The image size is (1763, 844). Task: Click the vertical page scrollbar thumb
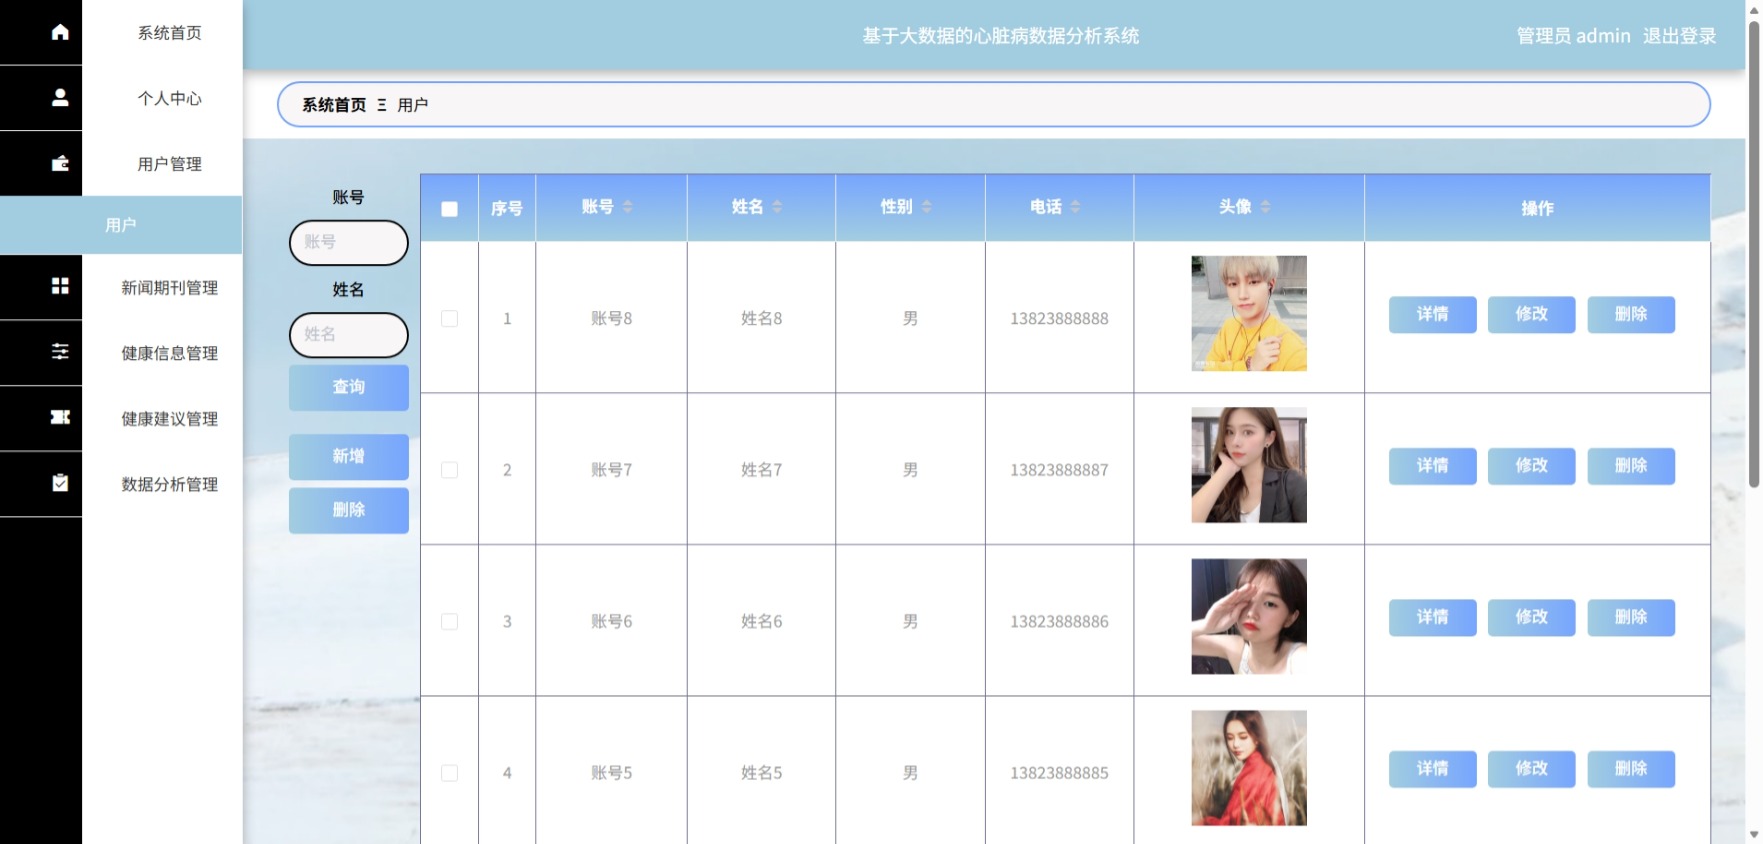click(1753, 255)
